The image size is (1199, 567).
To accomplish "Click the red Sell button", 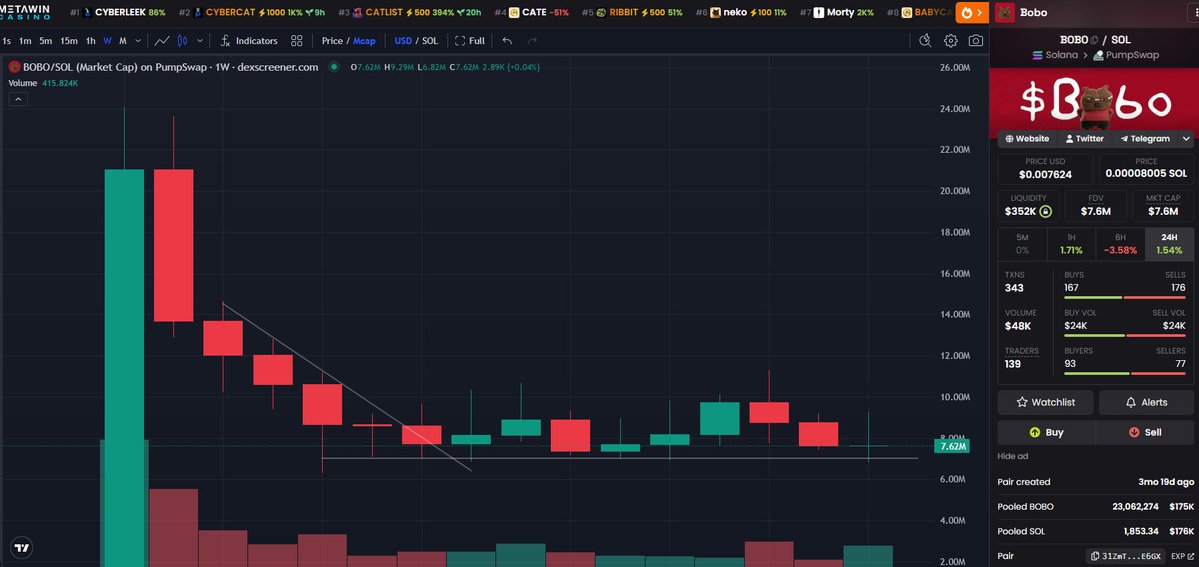I will (x=1145, y=432).
